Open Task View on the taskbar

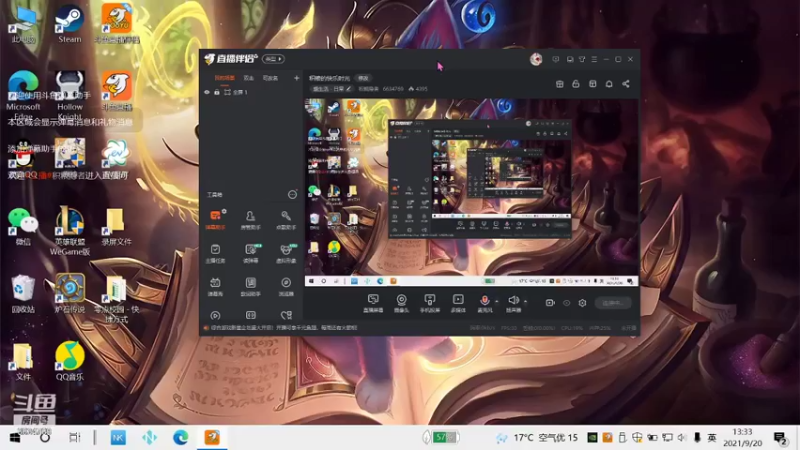(74, 438)
